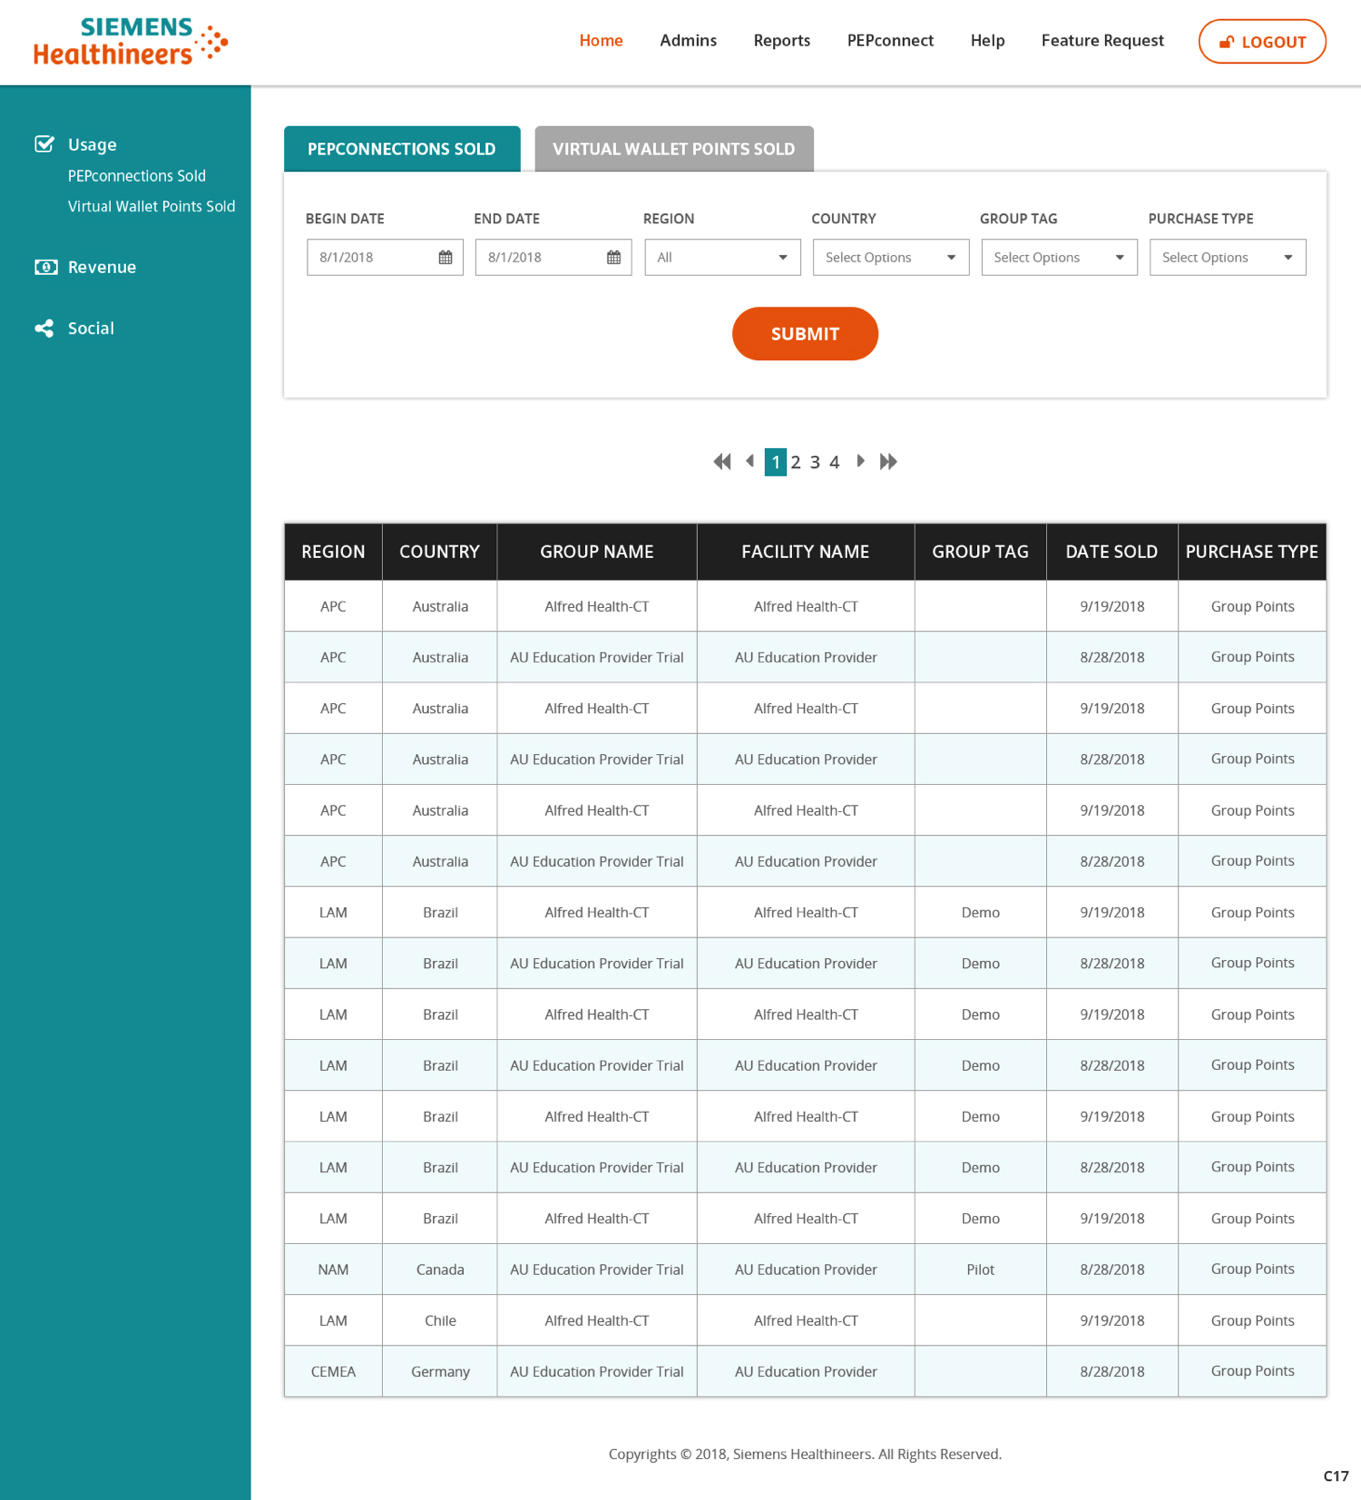Click the Date Sold column header
This screenshot has width=1361, height=1500.
[x=1112, y=552]
